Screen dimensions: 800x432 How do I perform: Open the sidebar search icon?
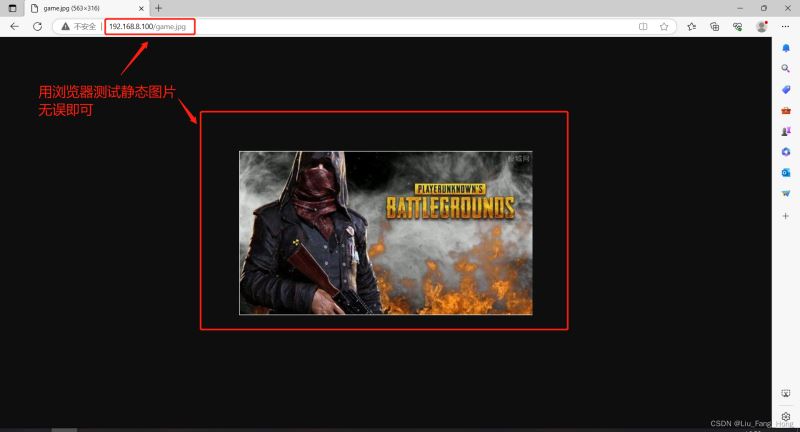(x=786, y=68)
